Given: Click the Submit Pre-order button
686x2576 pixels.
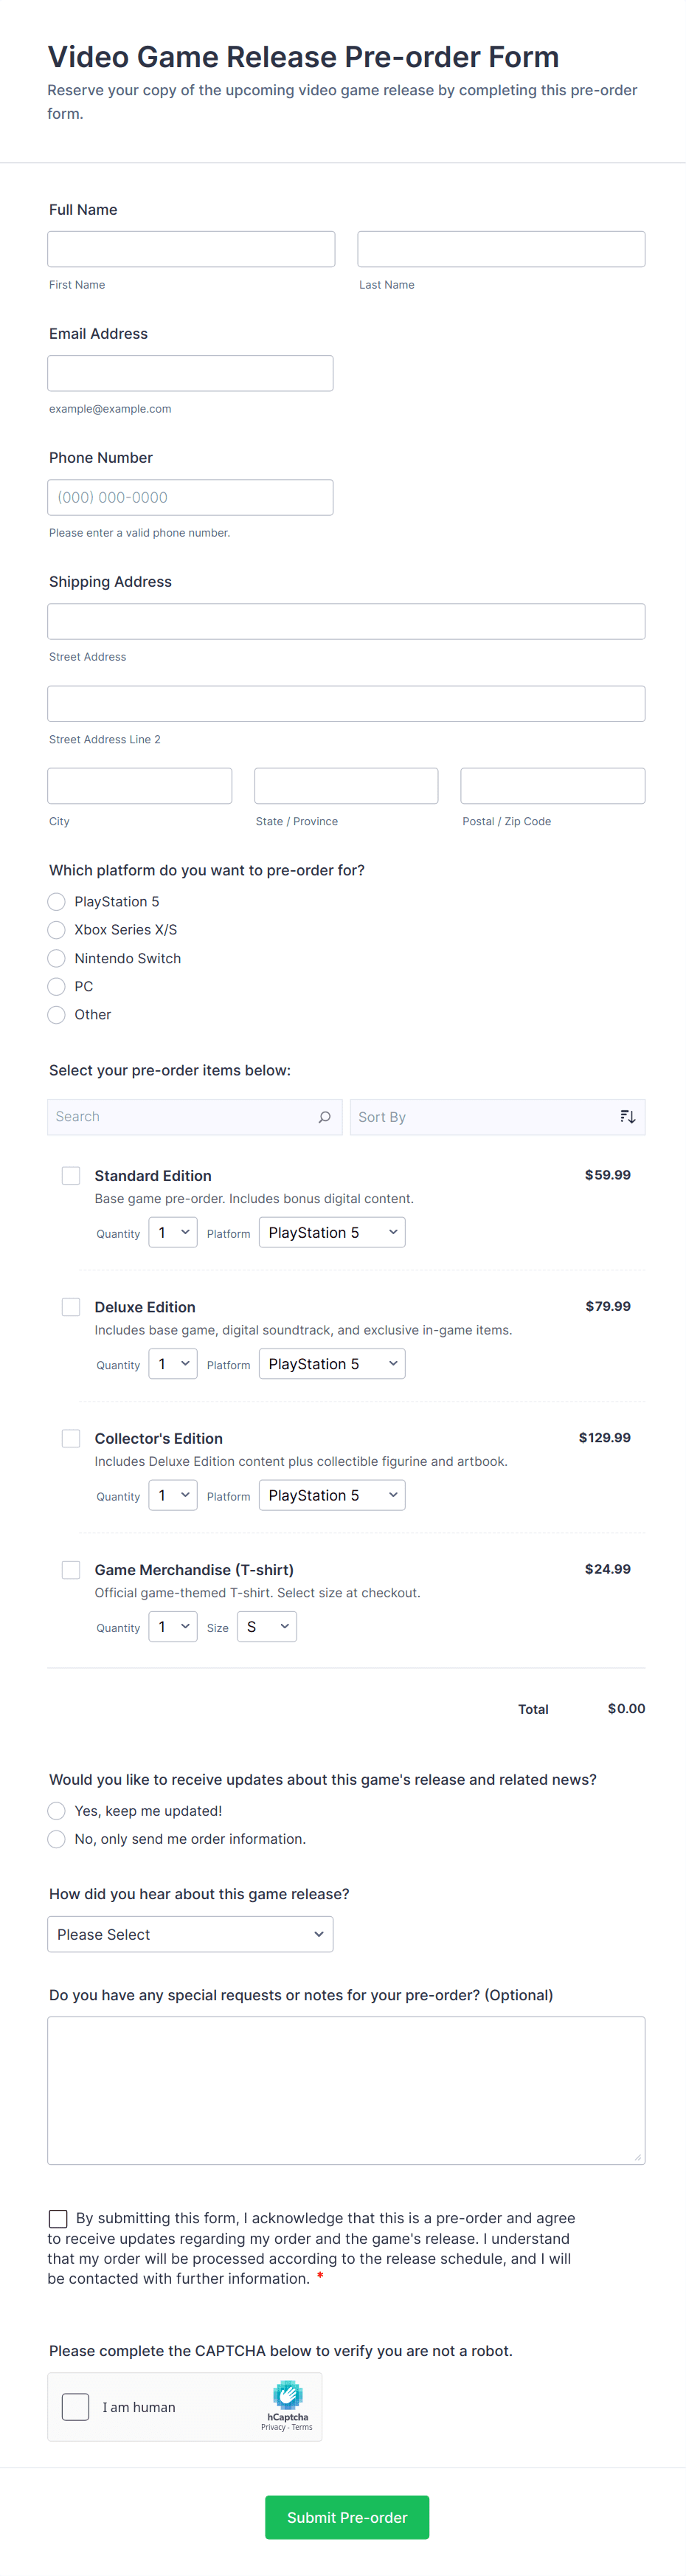Looking at the screenshot, I should click(347, 2517).
